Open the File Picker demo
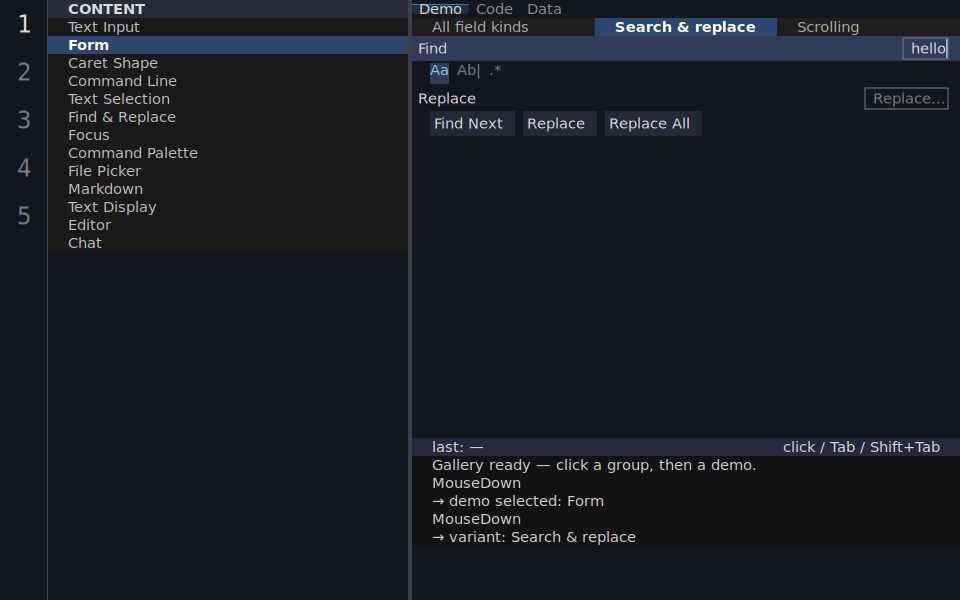Screen dimensions: 960x600 tap(228, 171)
